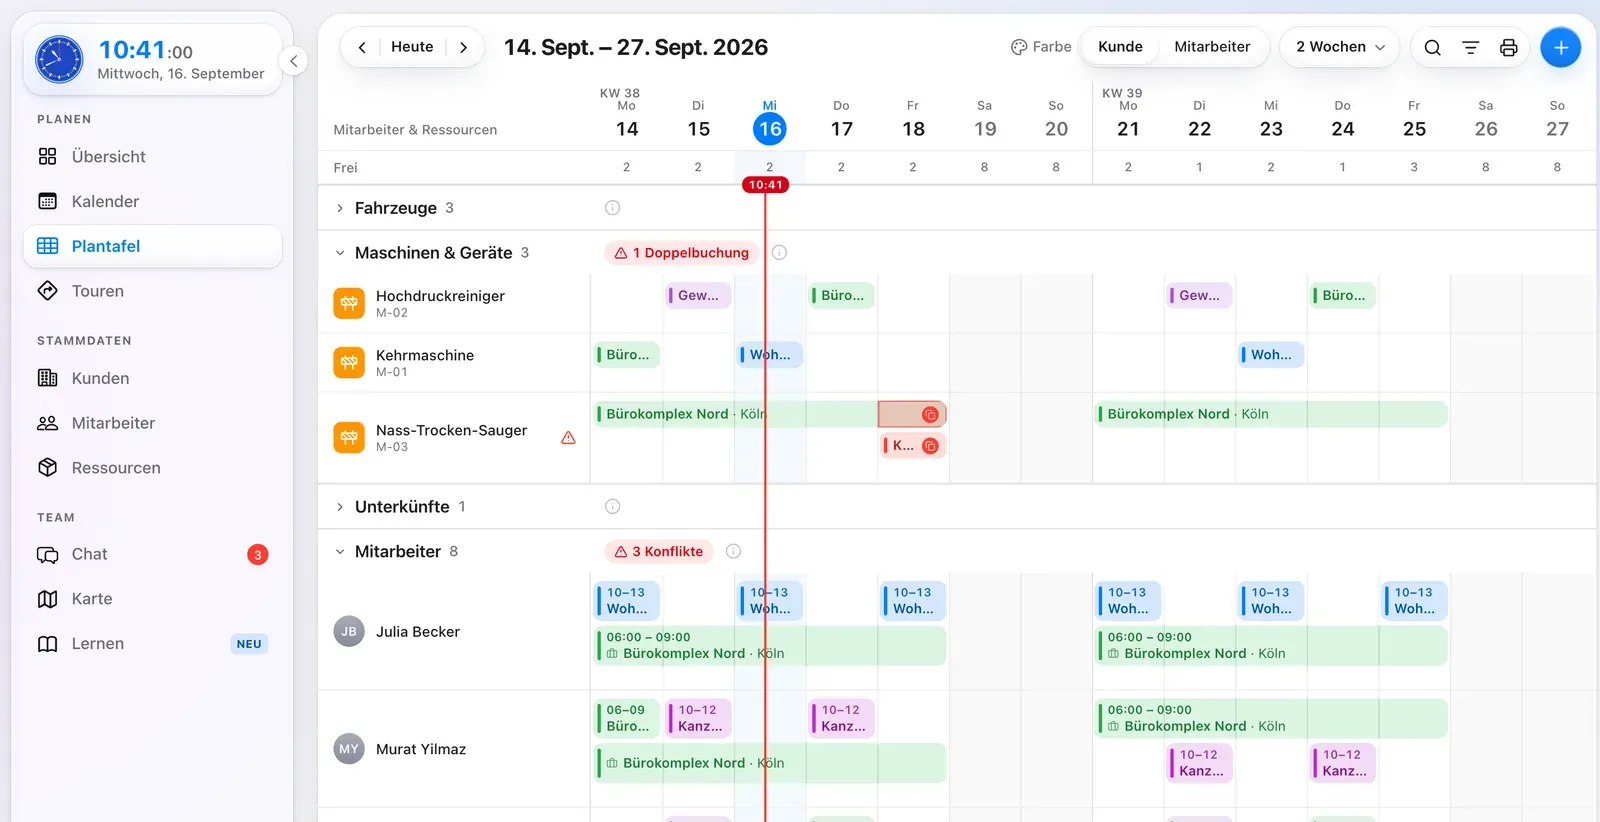The width and height of the screenshot is (1600, 822).
Task: Open Julia Becker's '10–13 Woh...' on Fr 25
Action: click(1415, 600)
